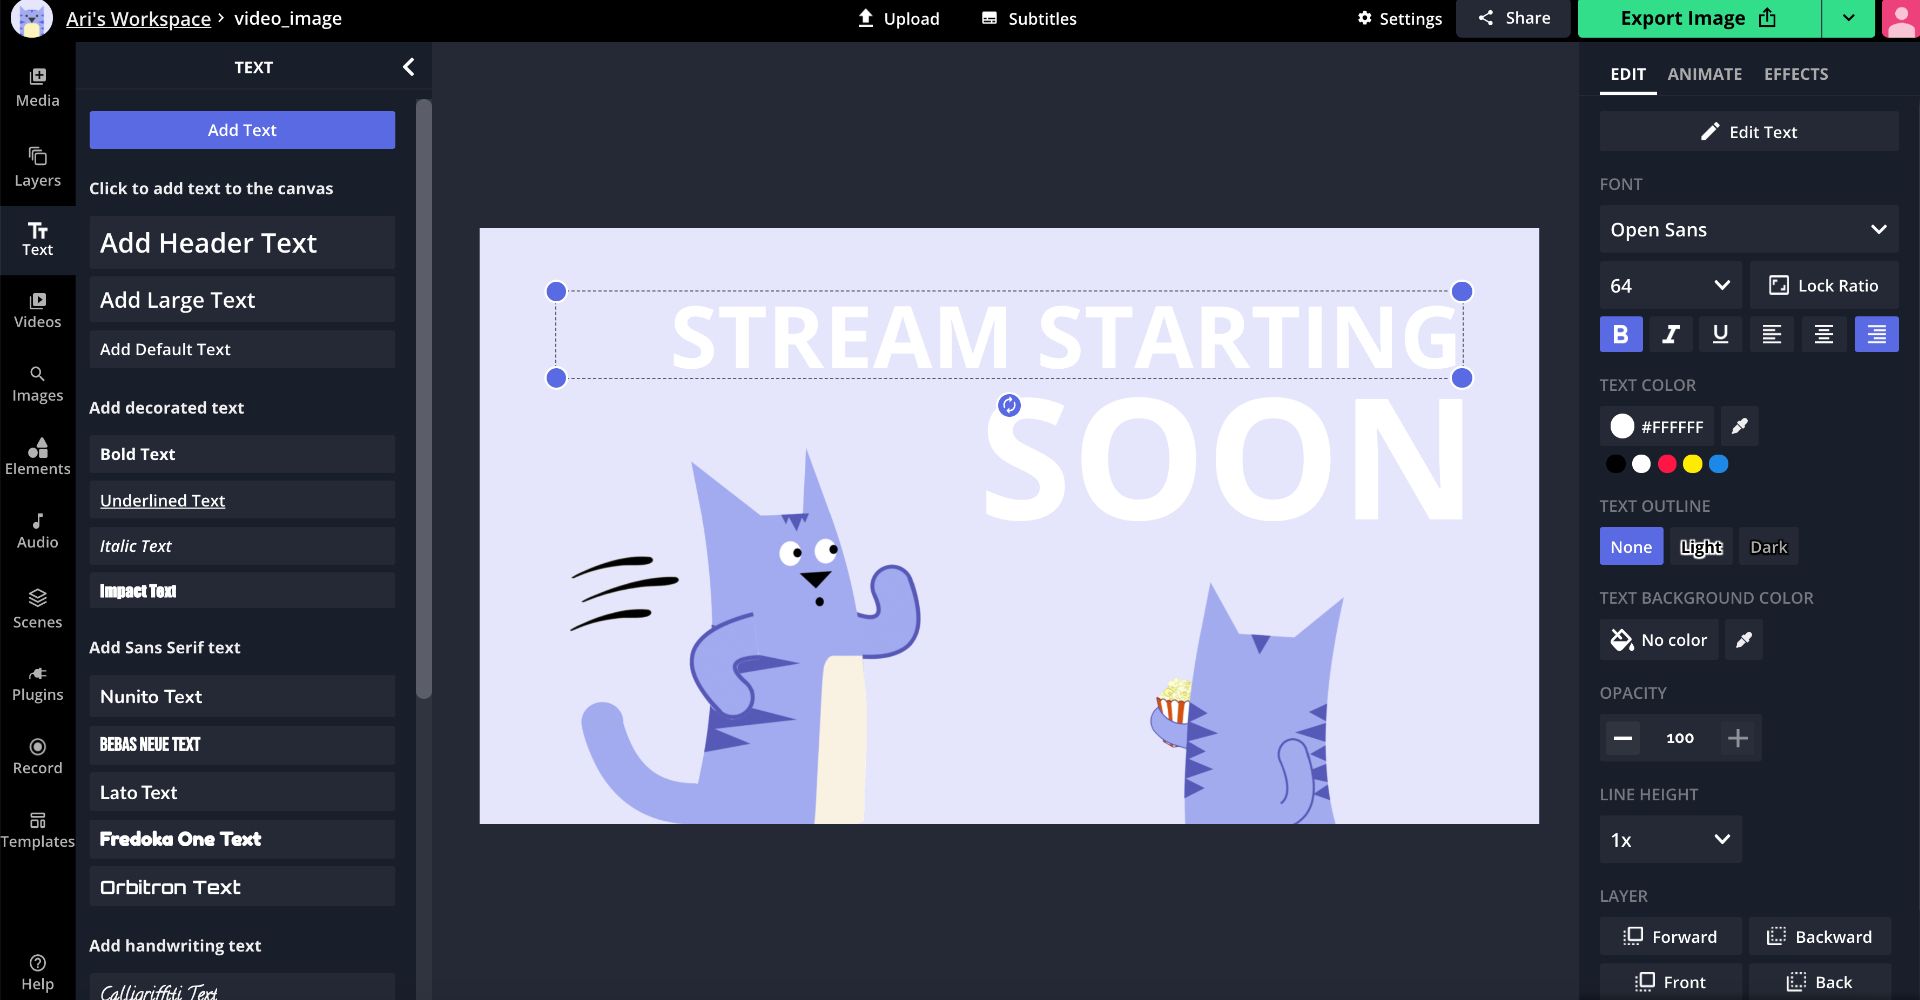
Task: Open the line height 1x dropdown
Action: coord(1670,840)
